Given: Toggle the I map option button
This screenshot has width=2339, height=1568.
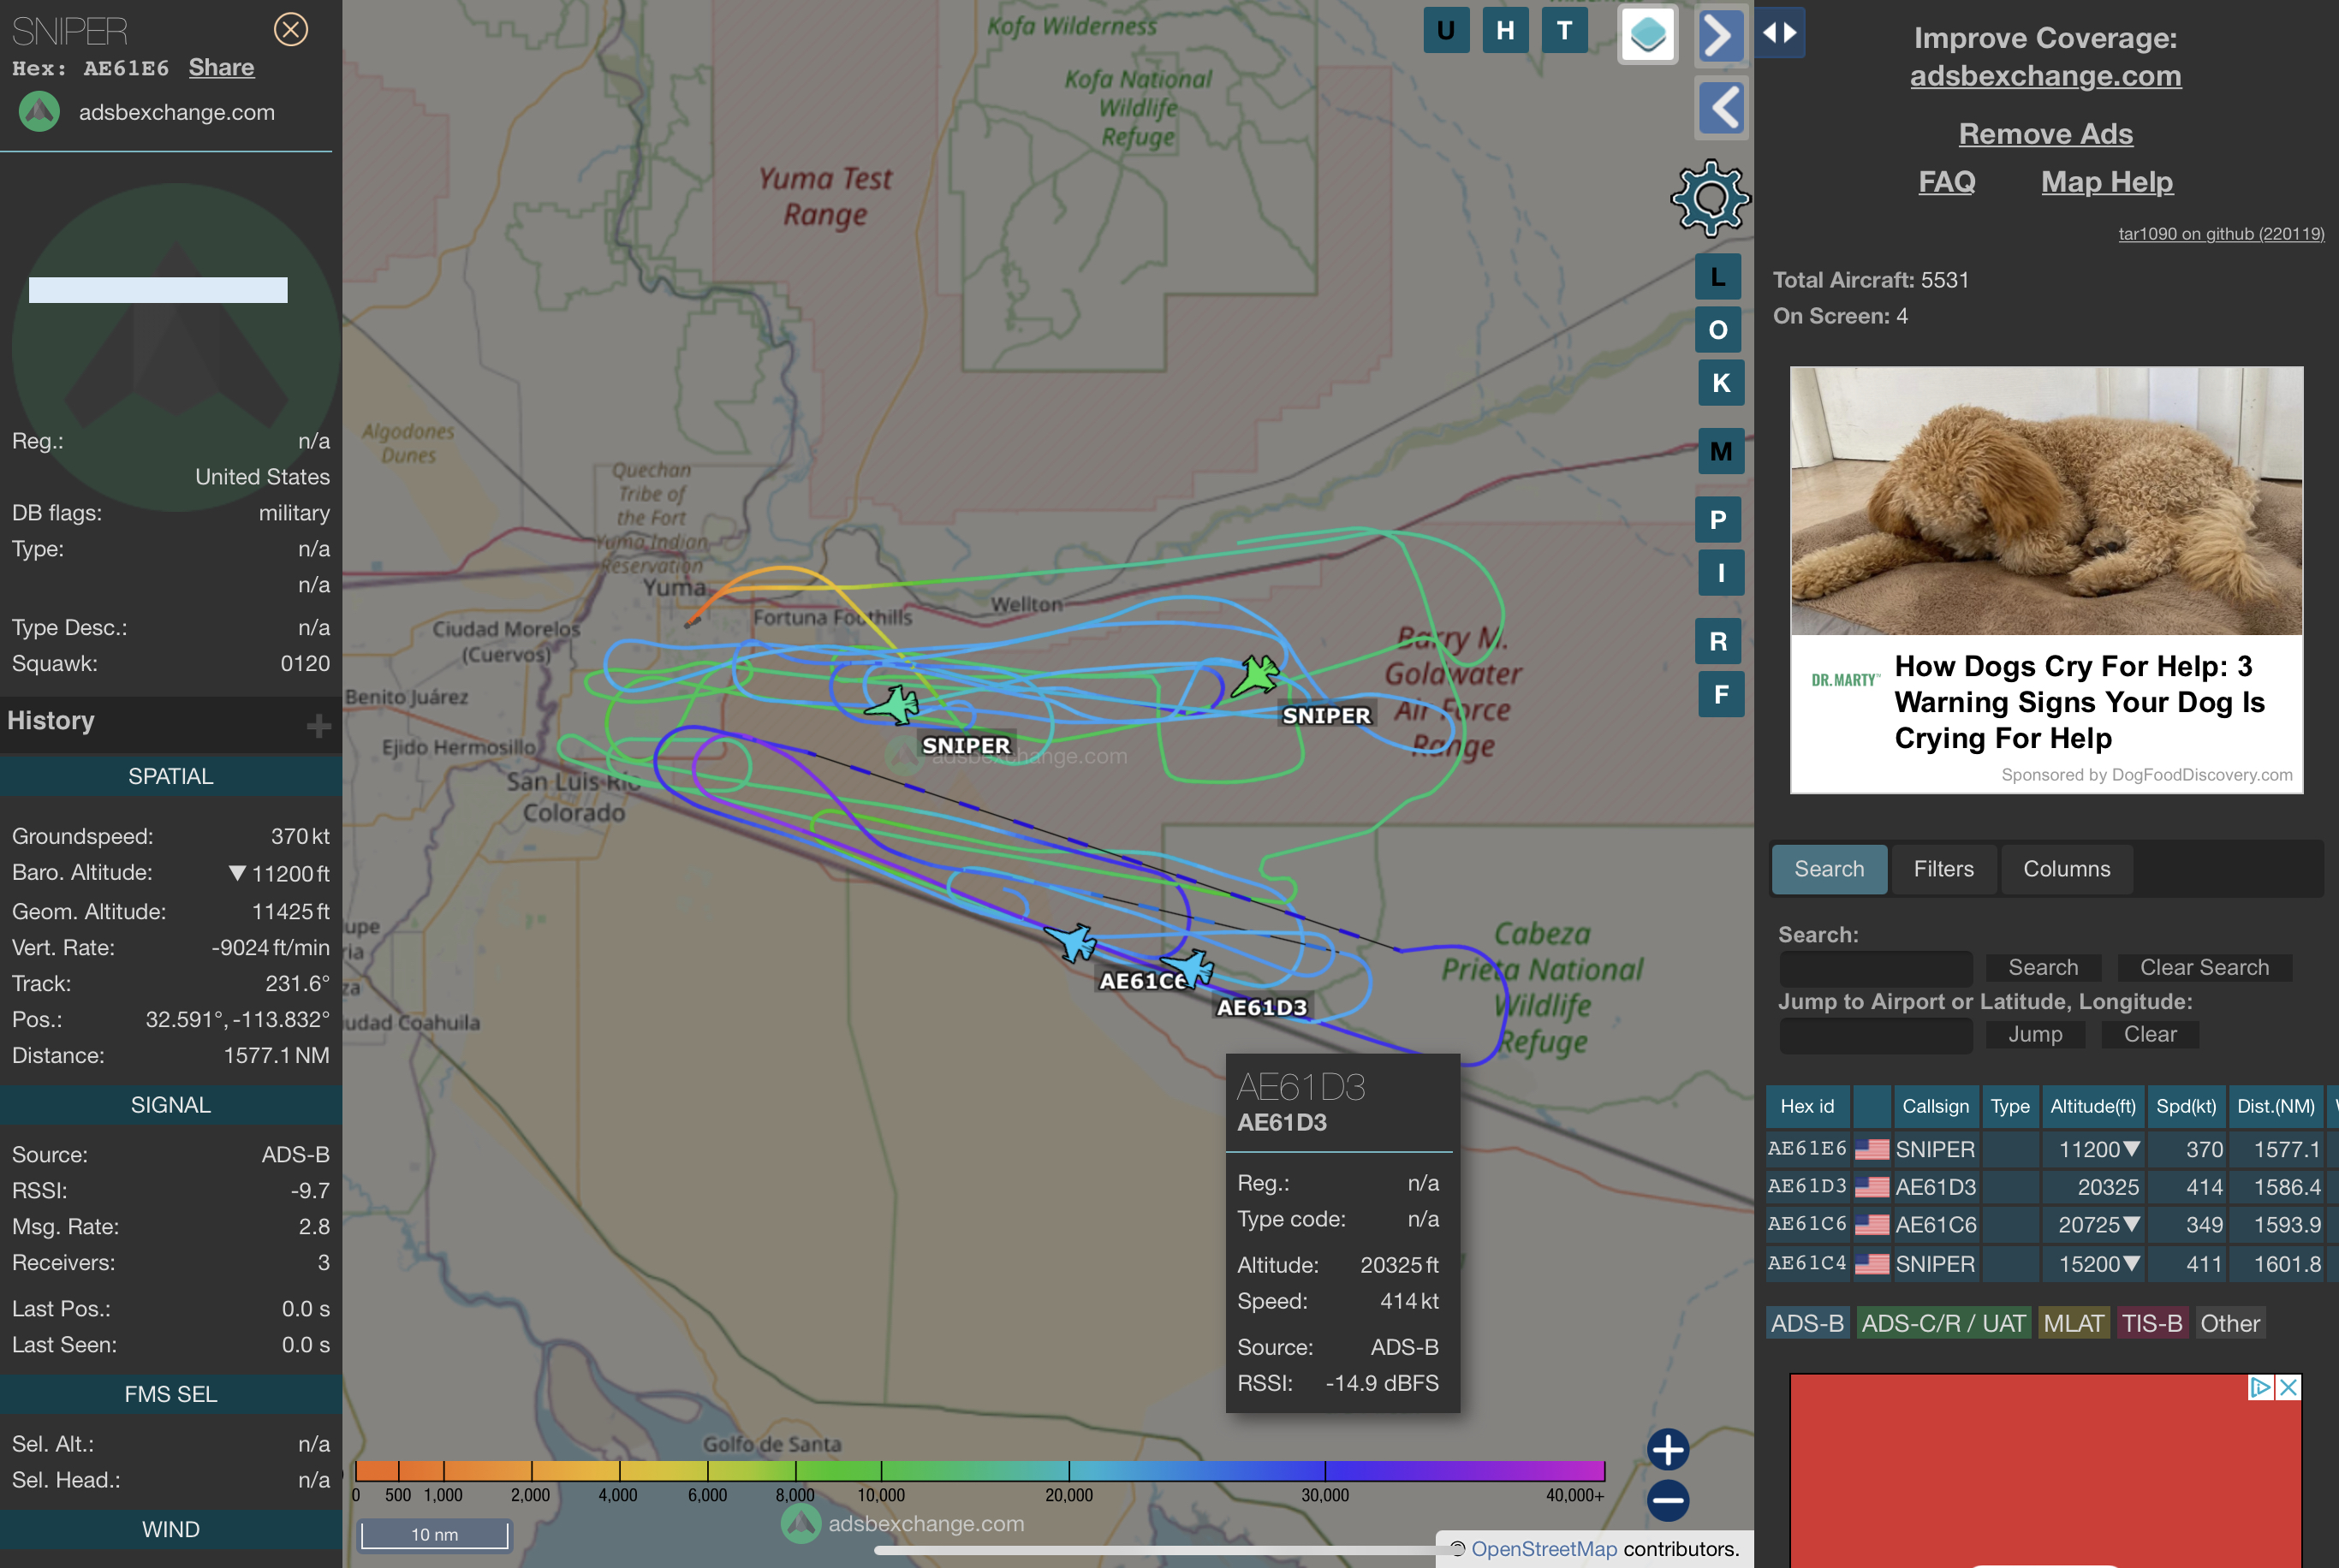Looking at the screenshot, I should pos(1720,573).
